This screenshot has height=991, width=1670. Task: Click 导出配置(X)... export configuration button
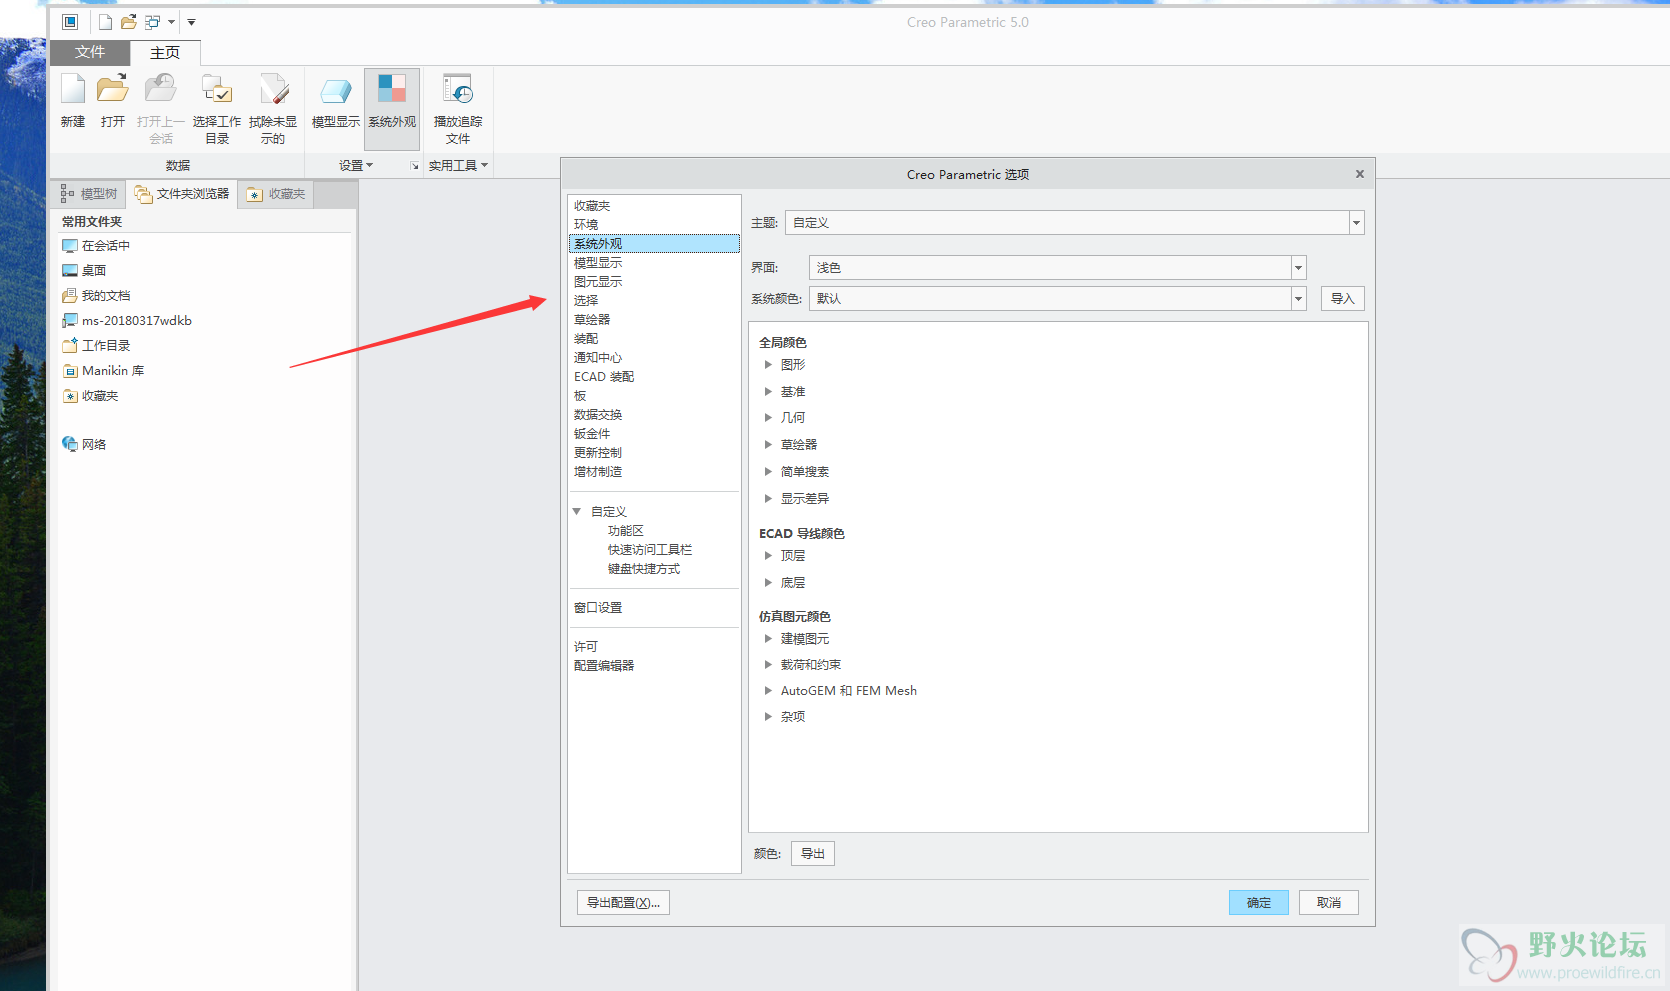coord(623,903)
